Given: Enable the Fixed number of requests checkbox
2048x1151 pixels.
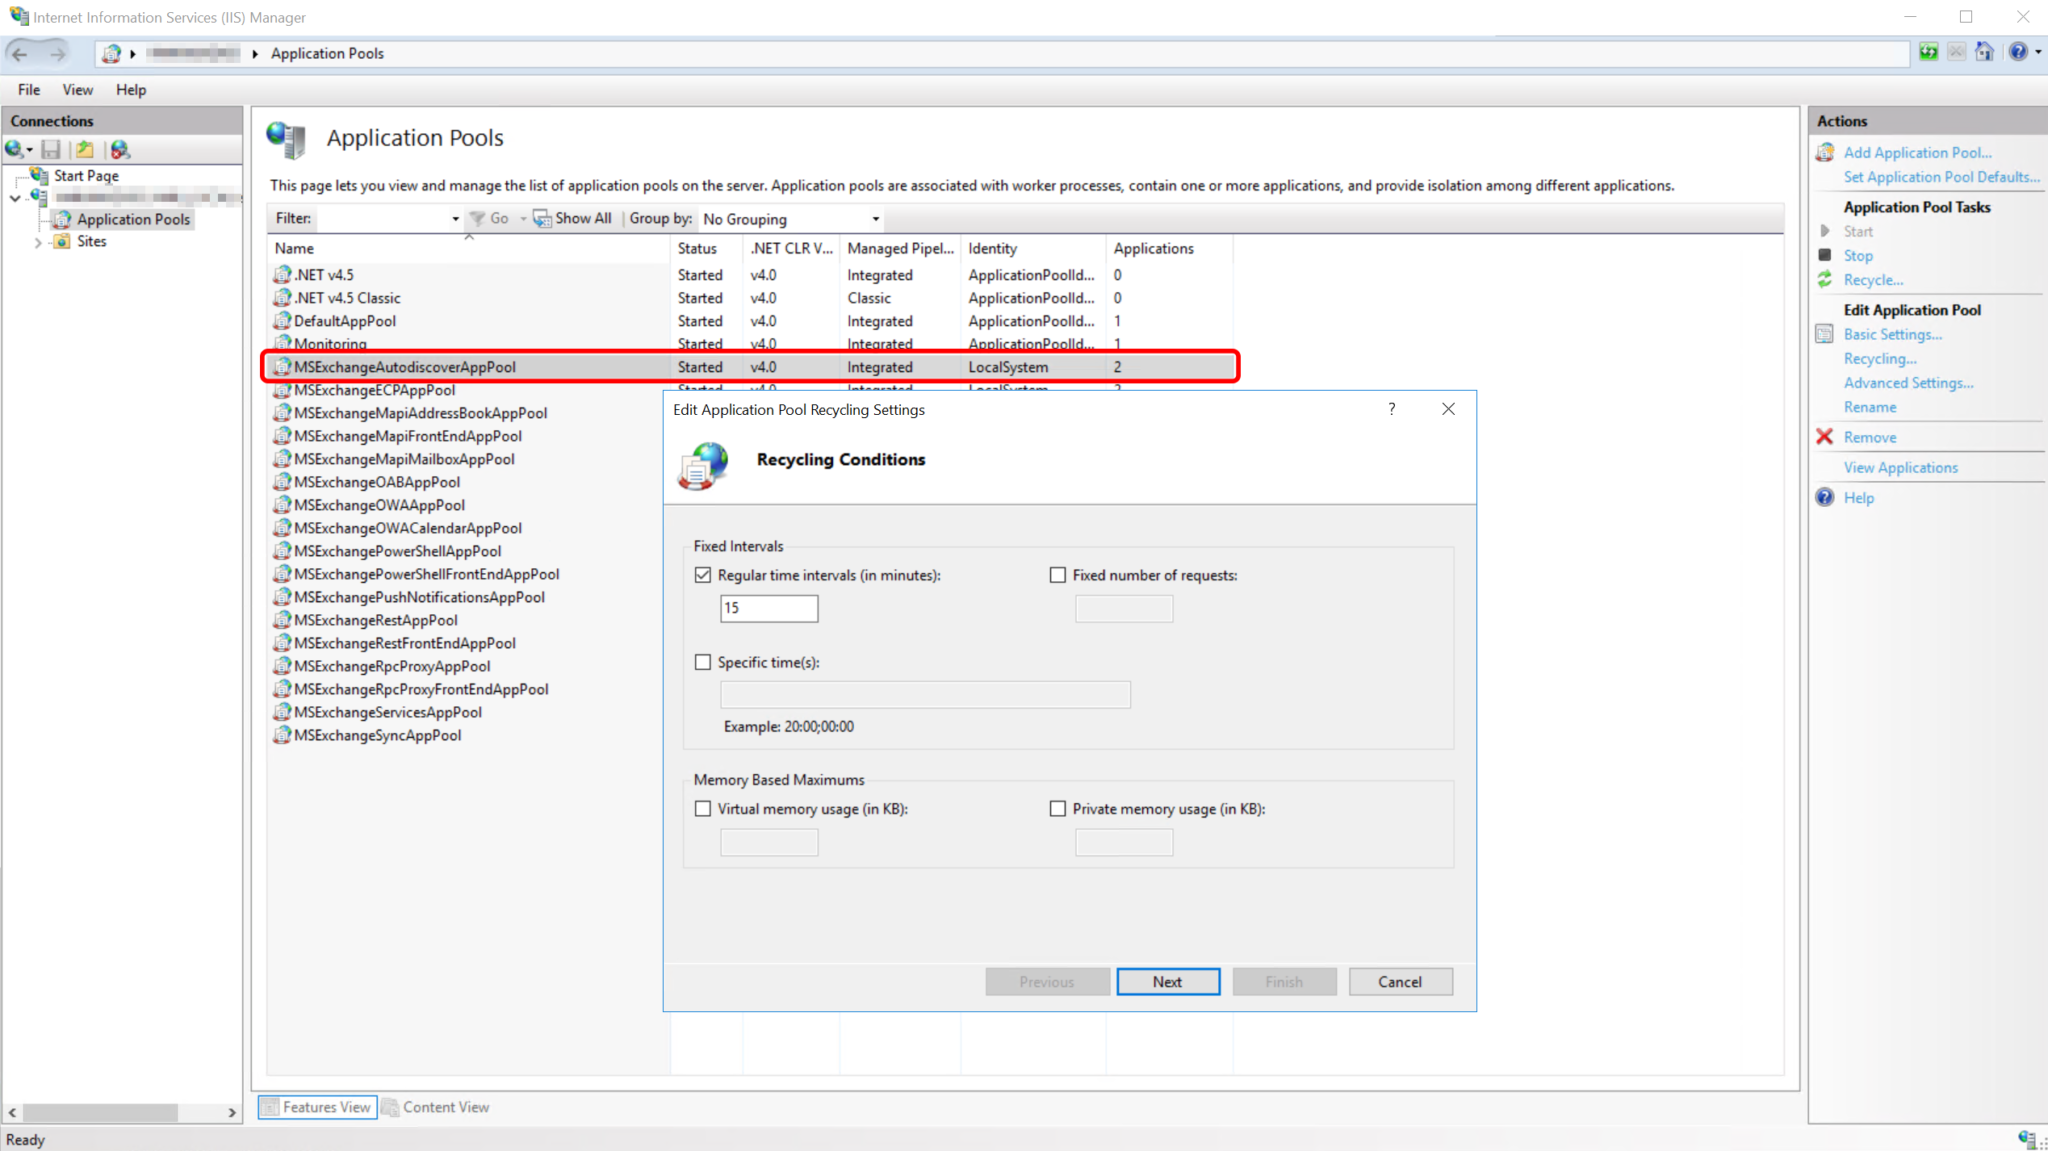Looking at the screenshot, I should (x=1057, y=575).
